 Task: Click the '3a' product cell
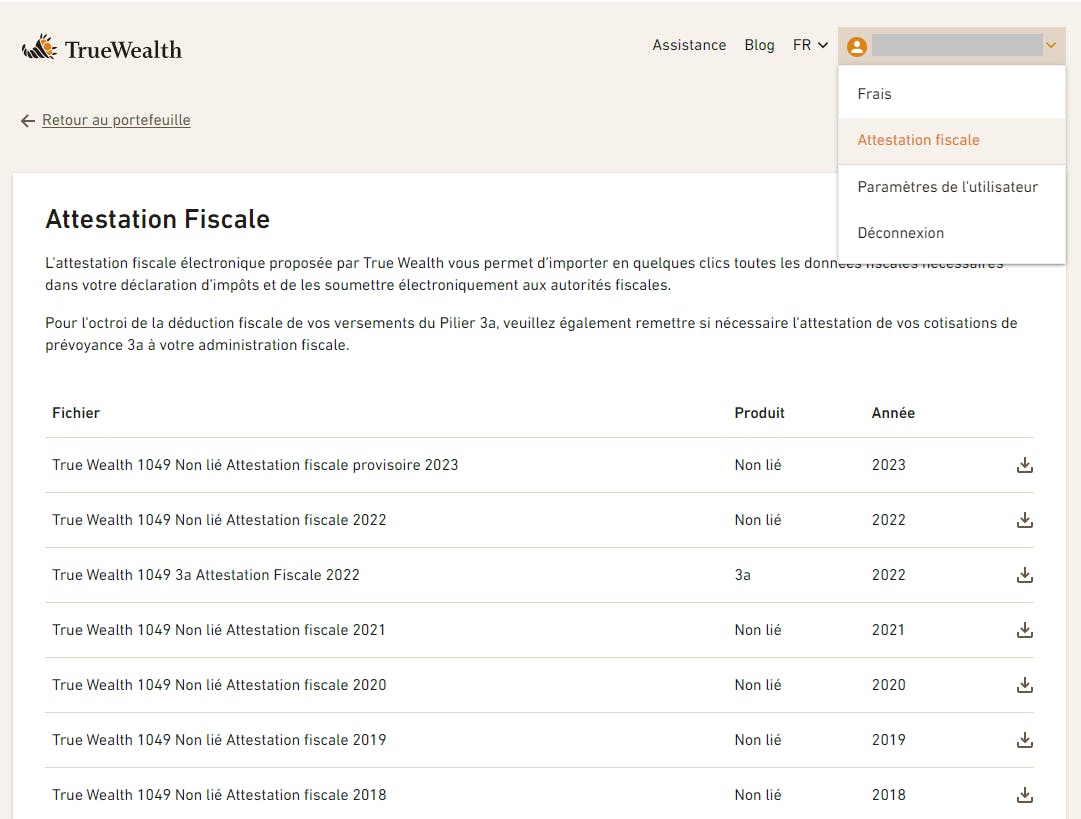[742, 575]
